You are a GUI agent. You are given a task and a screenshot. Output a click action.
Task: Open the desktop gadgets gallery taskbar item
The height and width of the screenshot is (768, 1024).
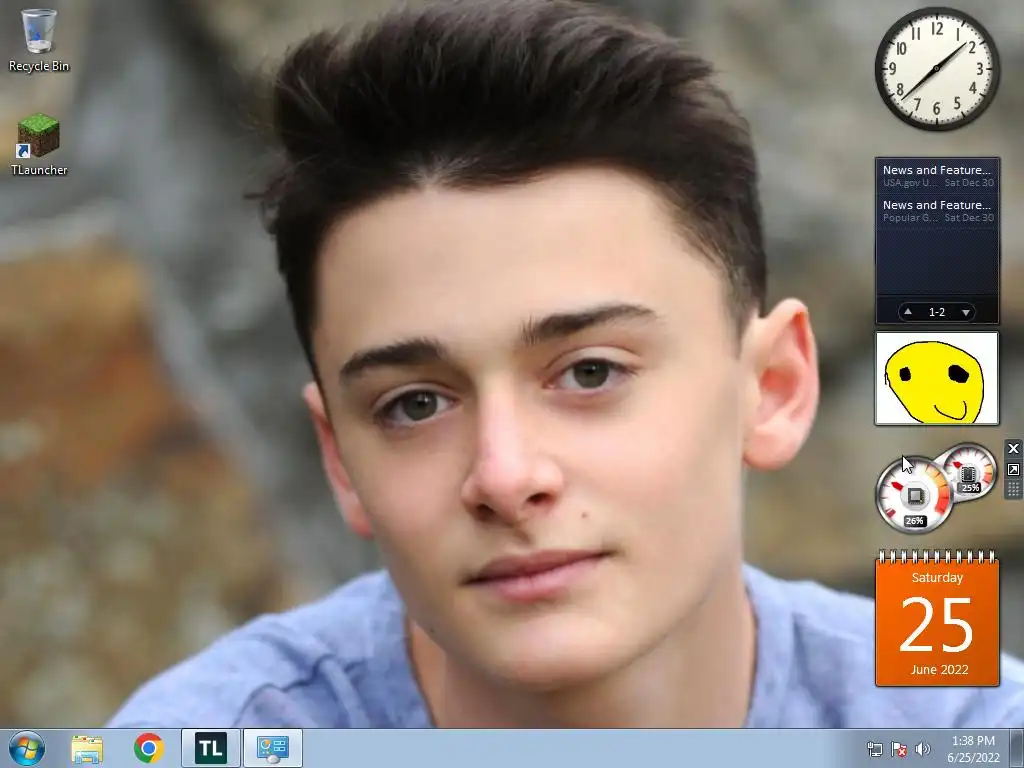pos(272,748)
